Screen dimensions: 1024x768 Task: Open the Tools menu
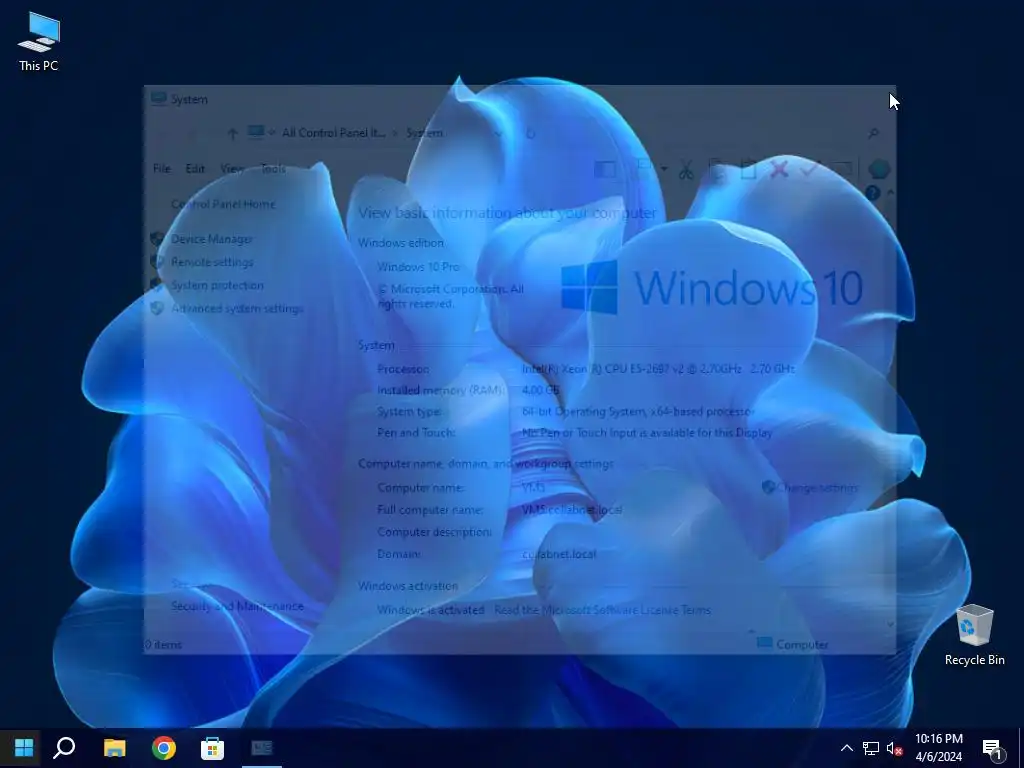[273, 168]
